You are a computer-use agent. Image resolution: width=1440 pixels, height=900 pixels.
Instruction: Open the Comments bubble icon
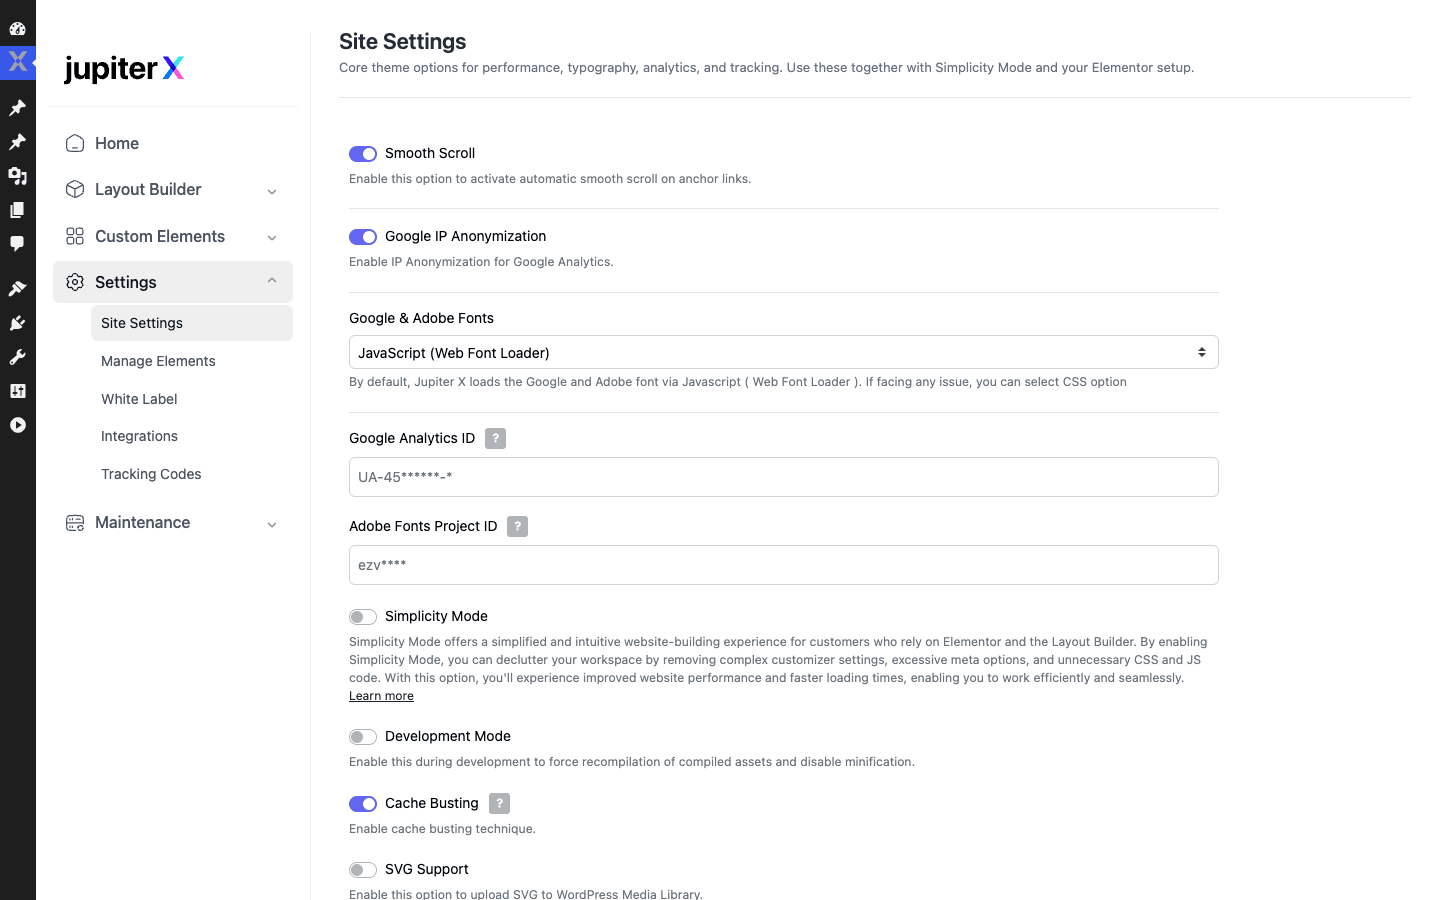point(17,244)
